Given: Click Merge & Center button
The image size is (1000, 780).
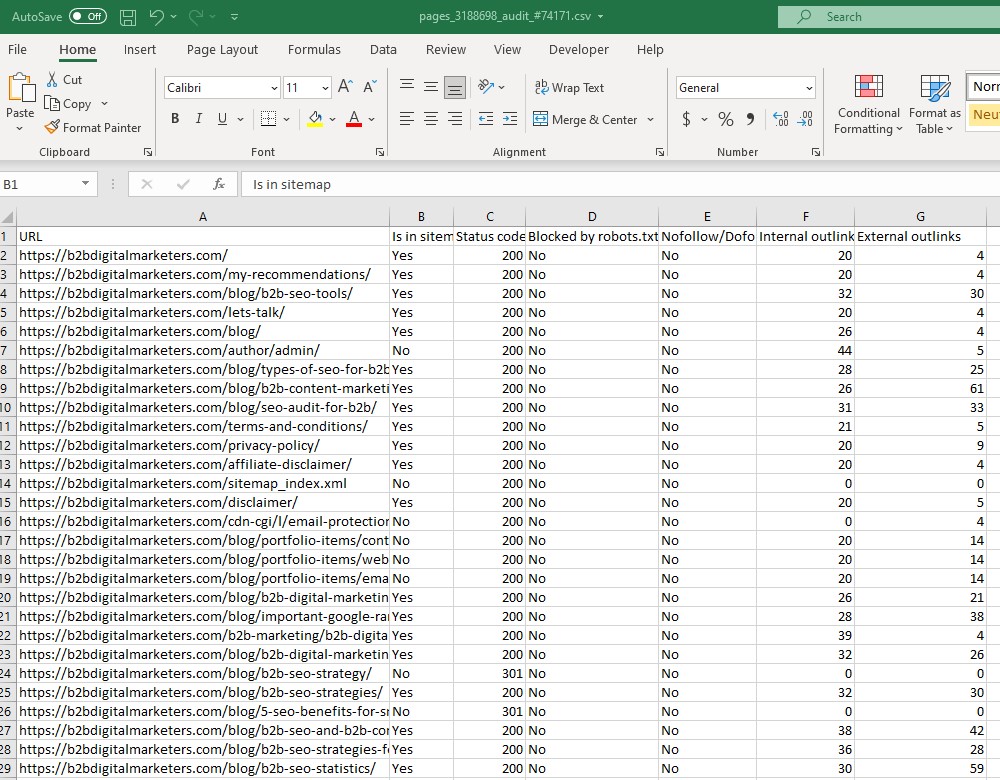Looking at the screenshot, I should click(585, 119).
